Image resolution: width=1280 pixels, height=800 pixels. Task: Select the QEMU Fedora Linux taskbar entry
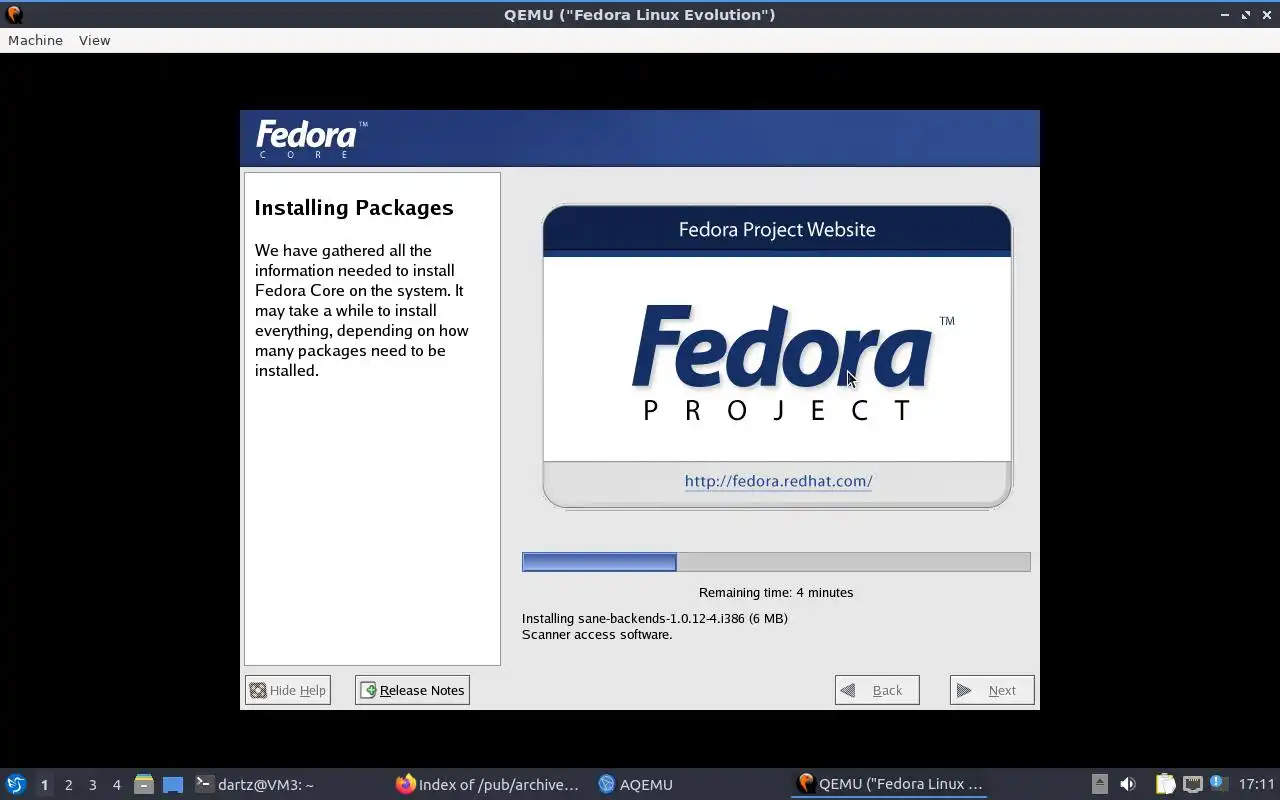pos(889,784)
